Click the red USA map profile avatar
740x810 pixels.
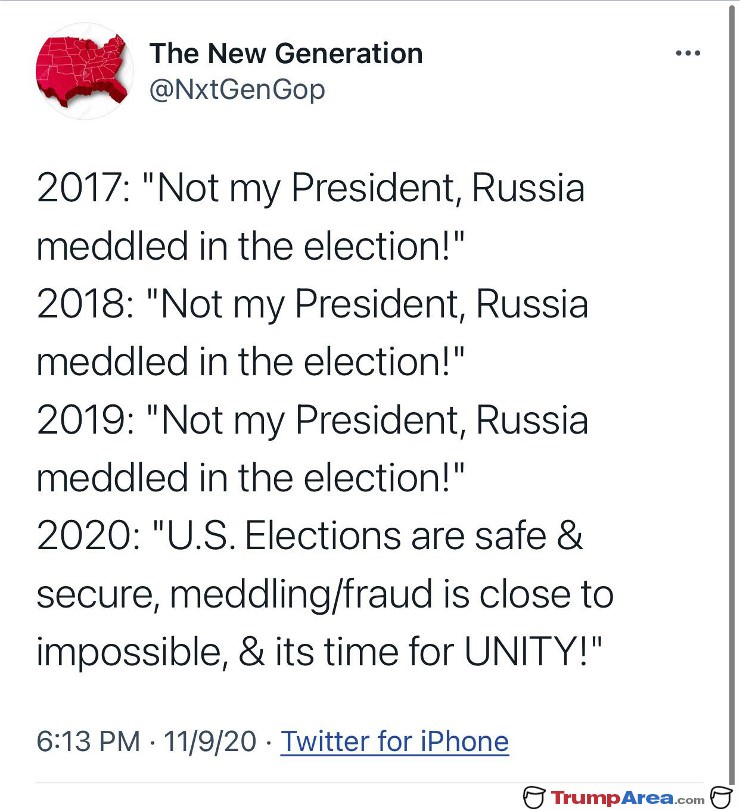[84, 71]
